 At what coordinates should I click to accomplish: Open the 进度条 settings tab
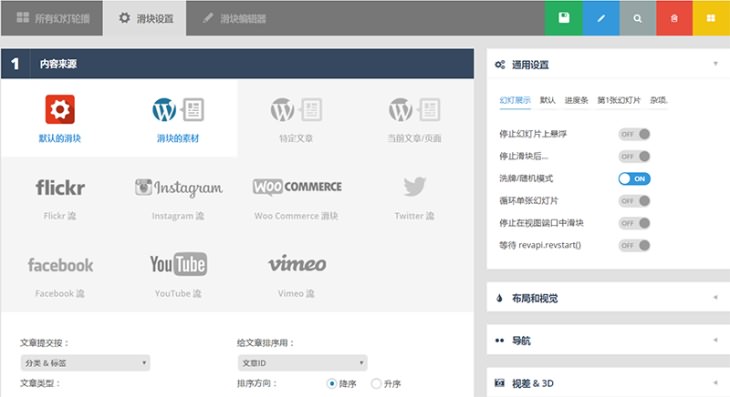576,100
